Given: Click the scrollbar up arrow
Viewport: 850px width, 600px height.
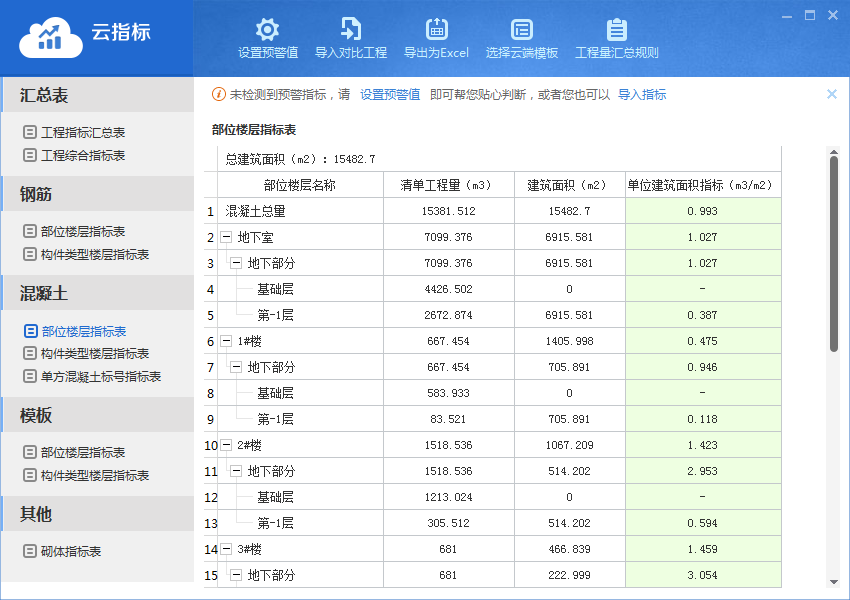Looking at the screenshot, I should (834, 151).
